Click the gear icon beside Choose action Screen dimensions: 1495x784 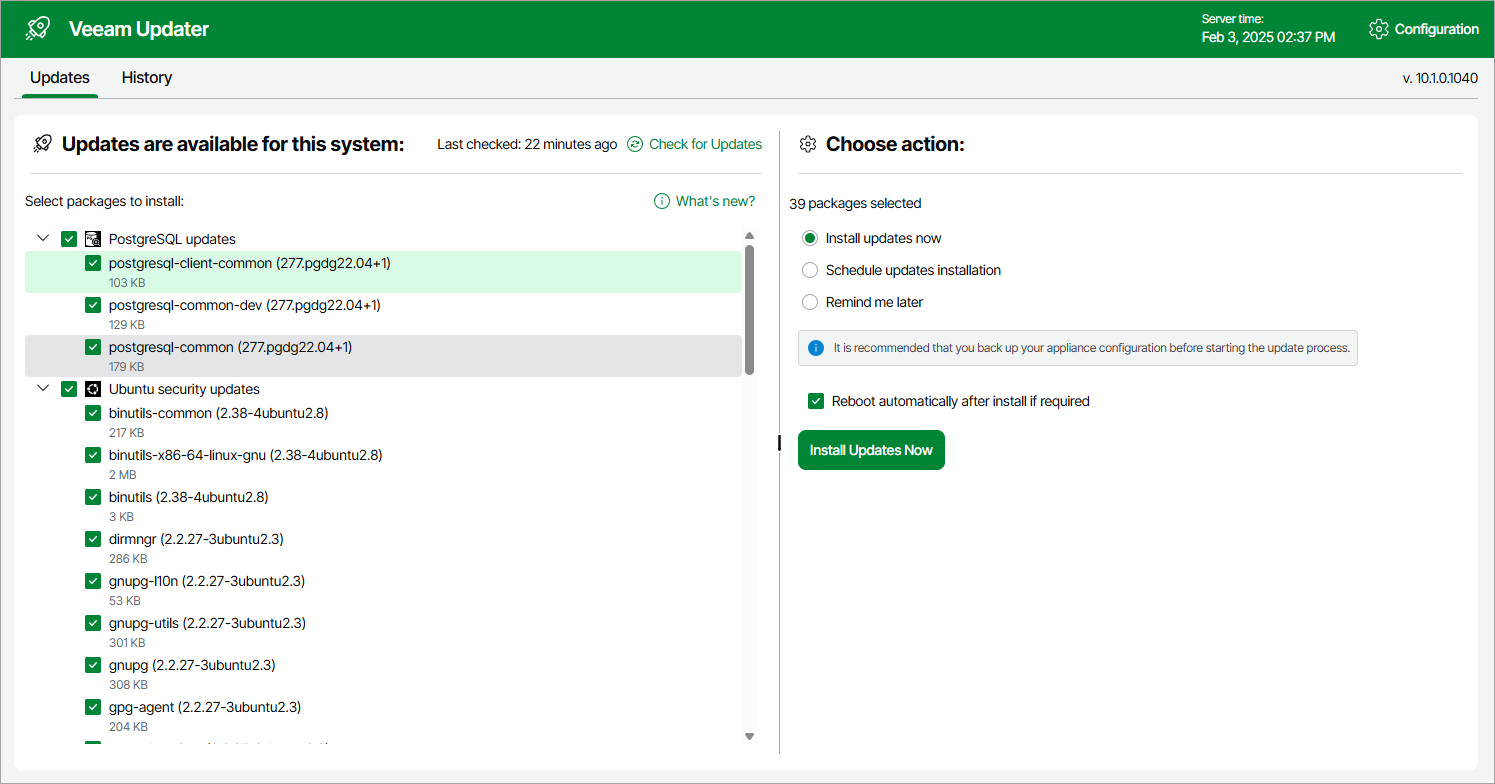[808, 144]
